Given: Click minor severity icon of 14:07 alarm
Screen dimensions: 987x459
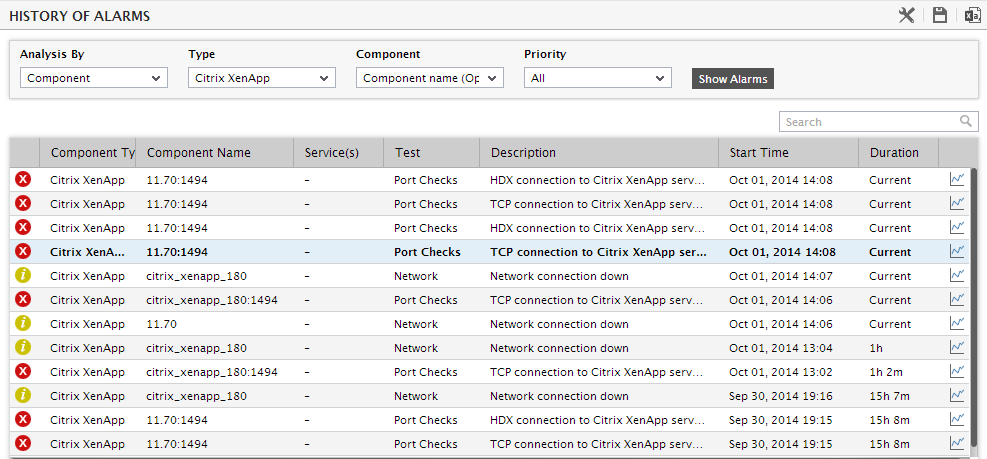Looking at the screenshot, I should click(x=23, y=276).
